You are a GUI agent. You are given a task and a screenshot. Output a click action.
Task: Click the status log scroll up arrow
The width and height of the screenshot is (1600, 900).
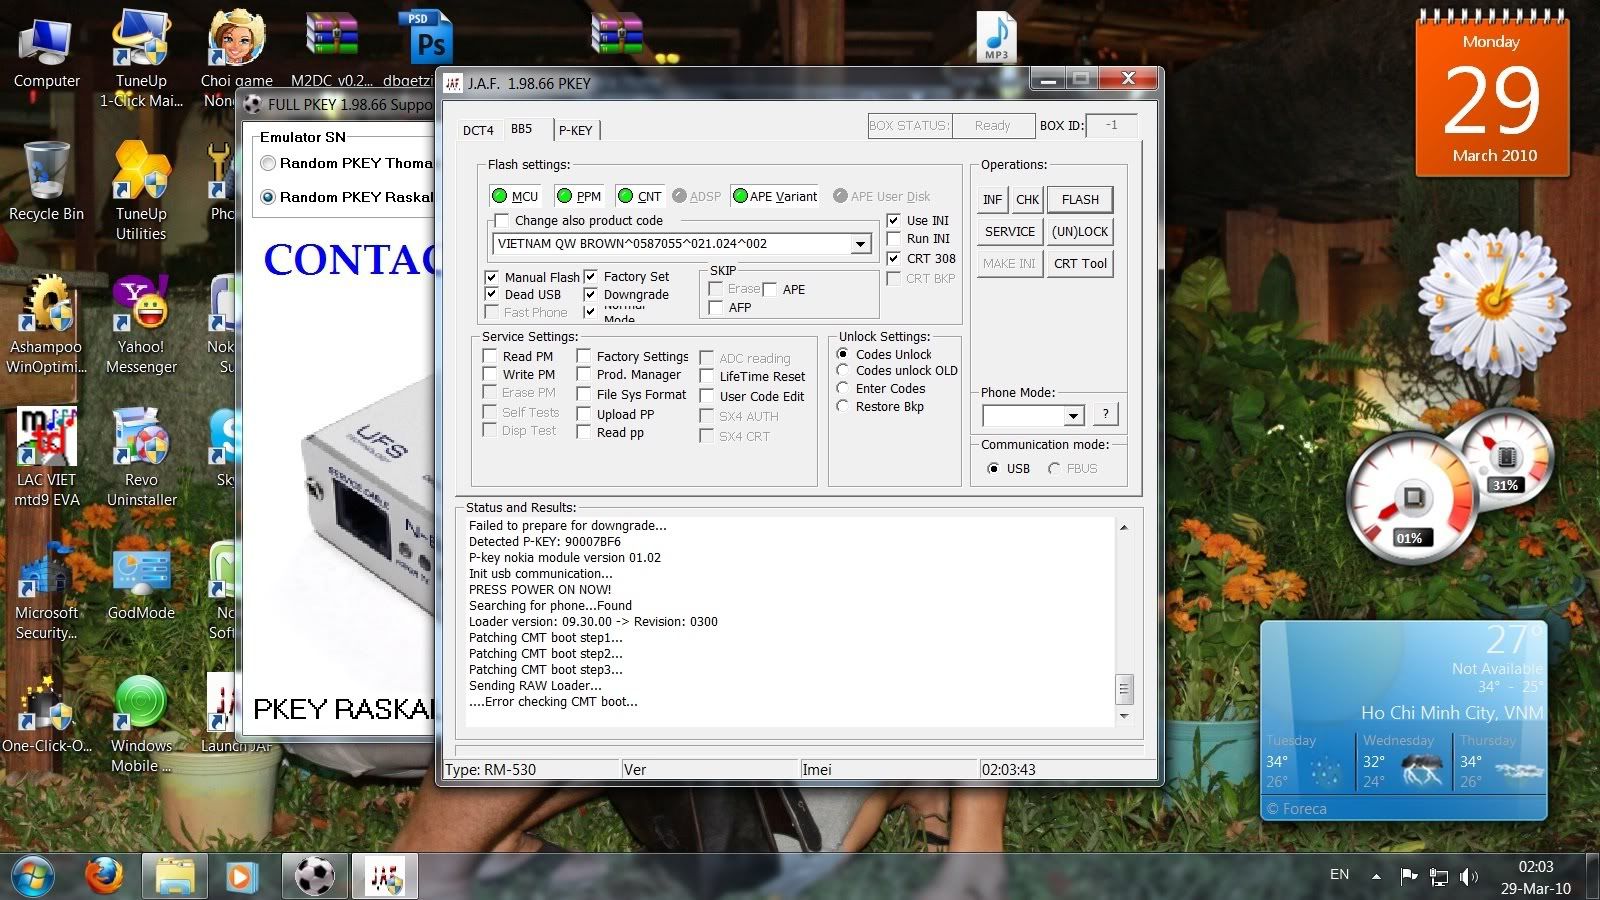pyautogui.click(x=1124, y=527)
